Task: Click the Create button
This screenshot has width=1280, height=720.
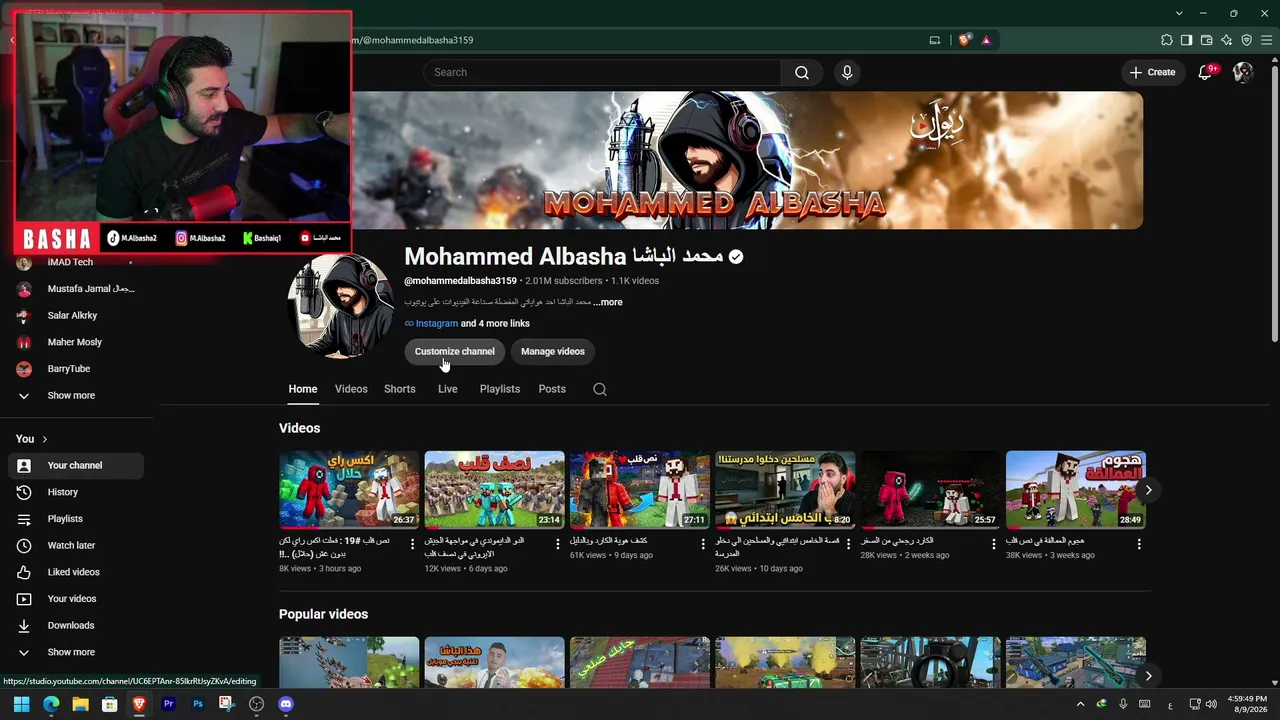Action: [1152, 72]
